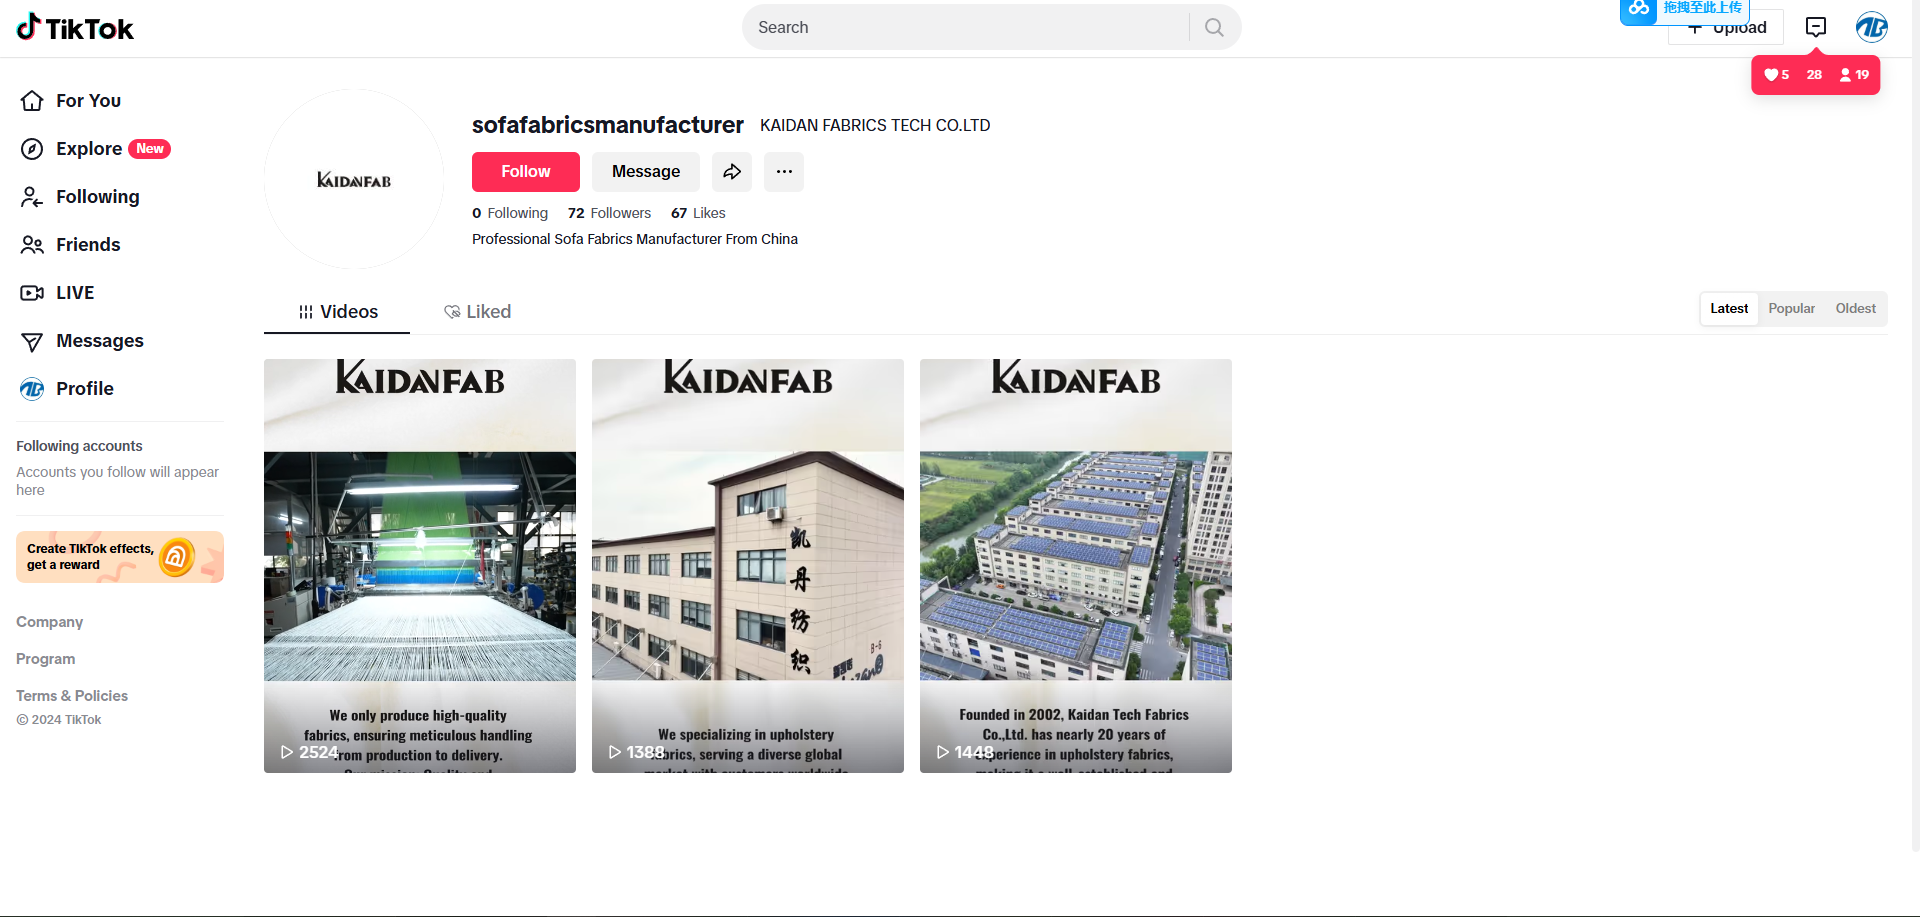Switch to the Videos tab
The height and width of the screenshot is (917, 1920).
pyautogui.click(x=337, y=312)
